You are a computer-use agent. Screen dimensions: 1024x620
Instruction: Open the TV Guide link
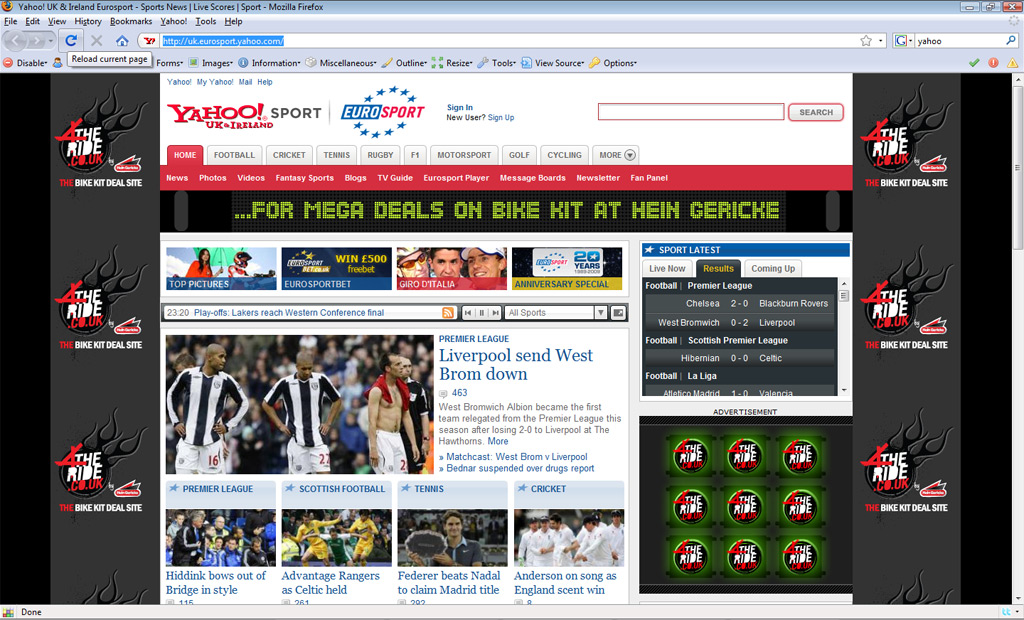tap(395, 178)
